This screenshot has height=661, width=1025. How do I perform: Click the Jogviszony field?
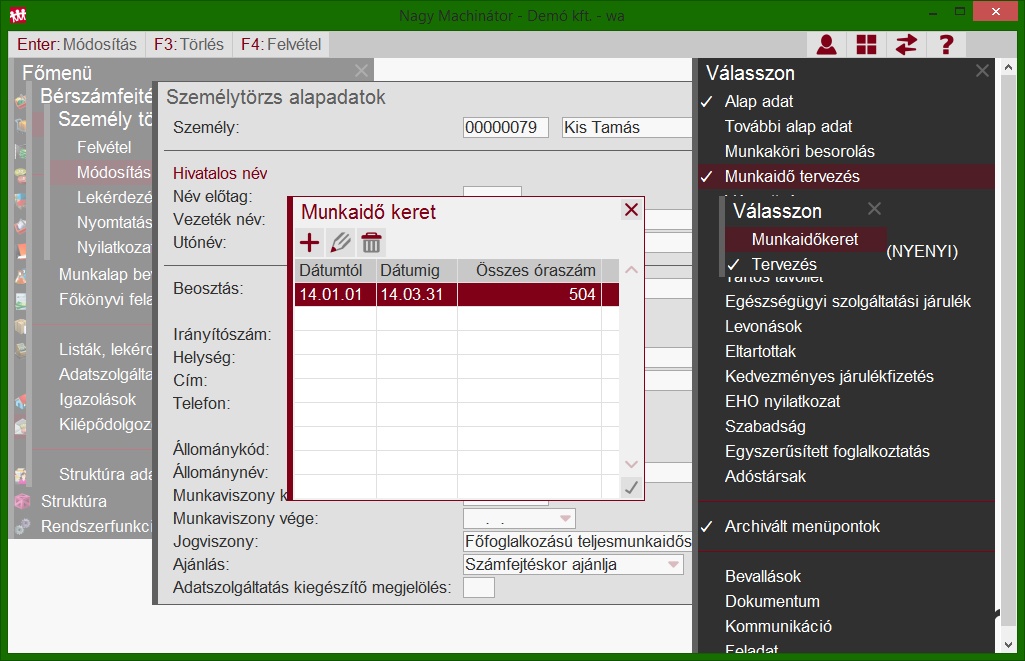click(577, 541)
